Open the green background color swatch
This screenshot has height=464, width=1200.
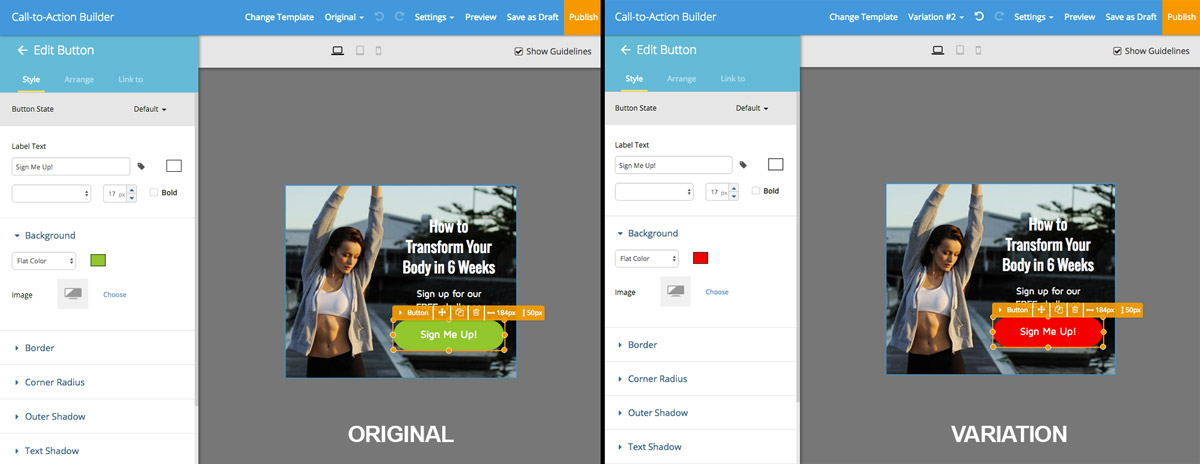(x=98, y=261)
